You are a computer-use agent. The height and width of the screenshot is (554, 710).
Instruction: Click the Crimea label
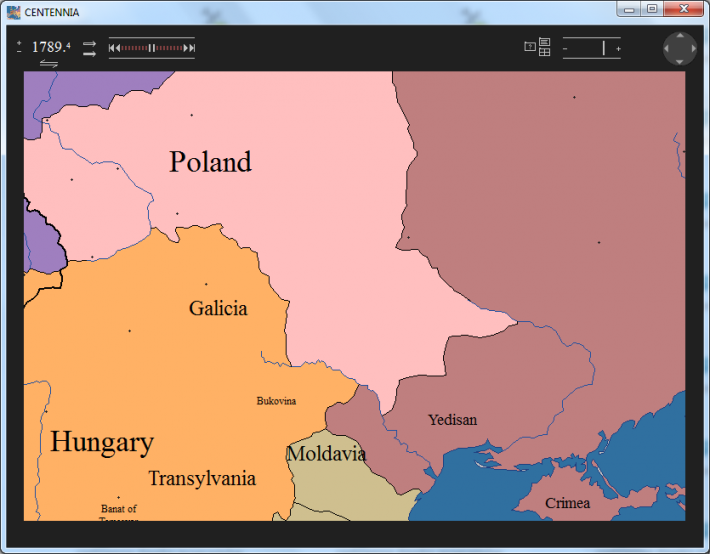(x=567, y=503)
